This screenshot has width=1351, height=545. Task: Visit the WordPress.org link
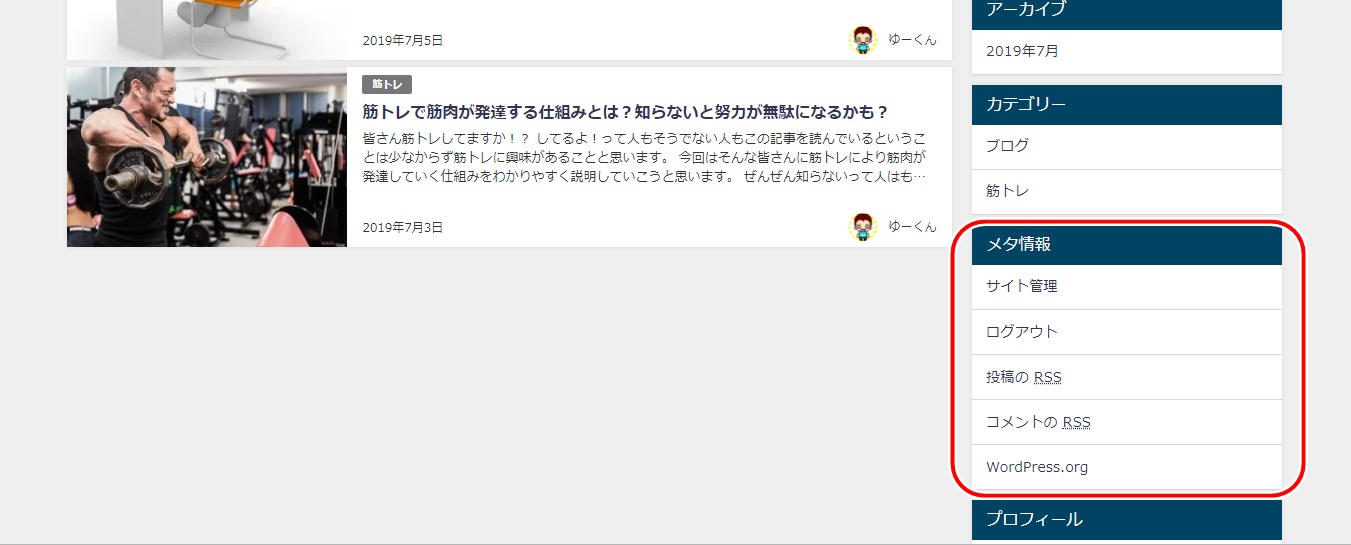click(x=1036, y=467)
